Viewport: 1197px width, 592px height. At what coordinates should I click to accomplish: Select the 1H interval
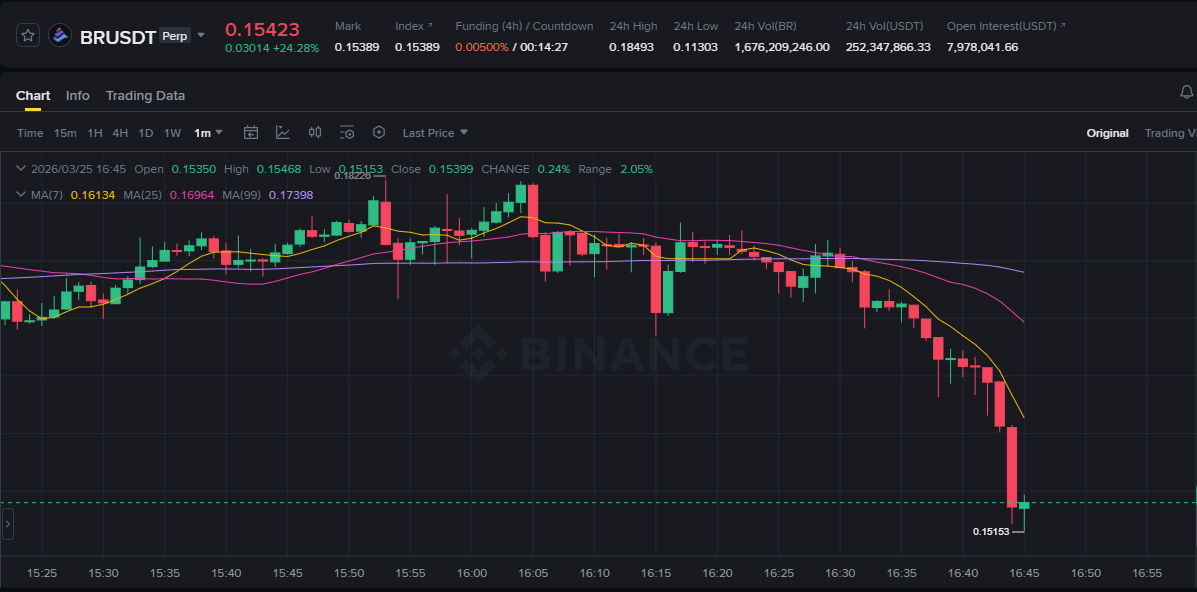tap(95, 133)
